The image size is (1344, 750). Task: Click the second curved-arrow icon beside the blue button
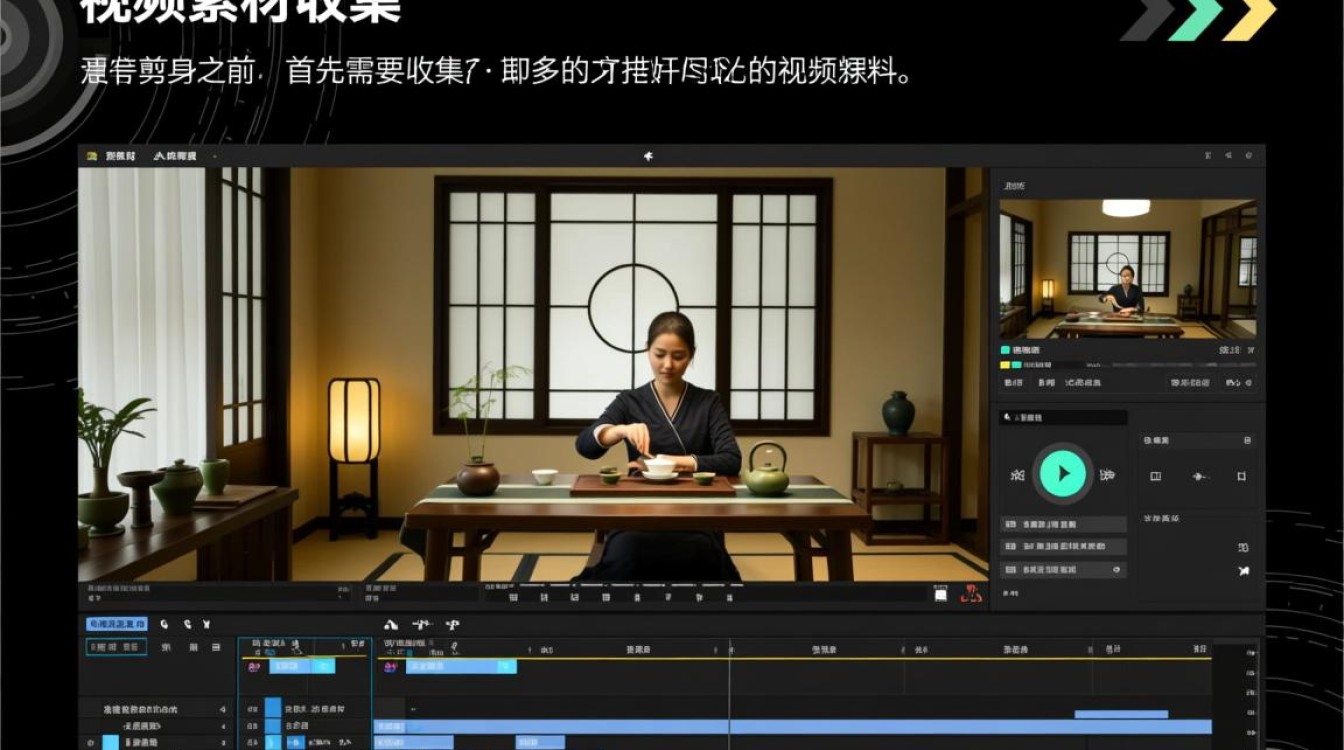pyautogui.click(x=186, y=624)
